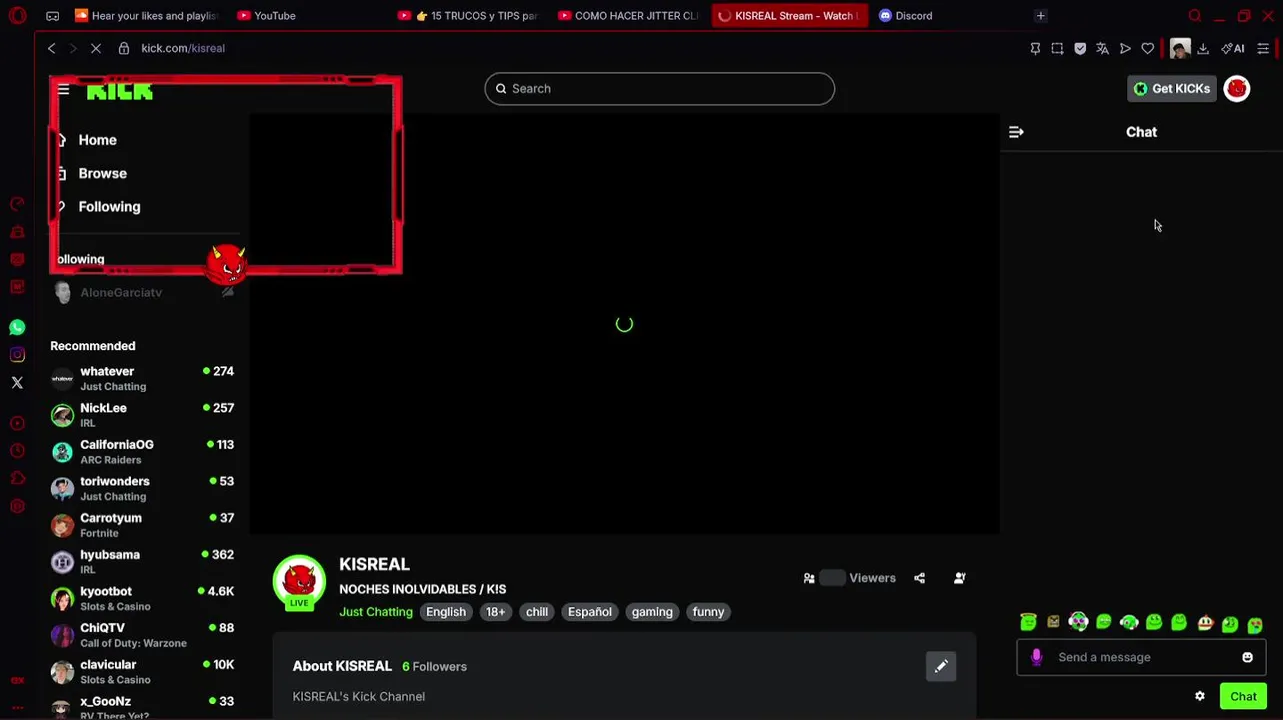Image resolution: width=1283 pixels, height=720 pixels.
Task: Open Browse in Kick sidebar
Action: pyautogui.click(x=102, y=173)
